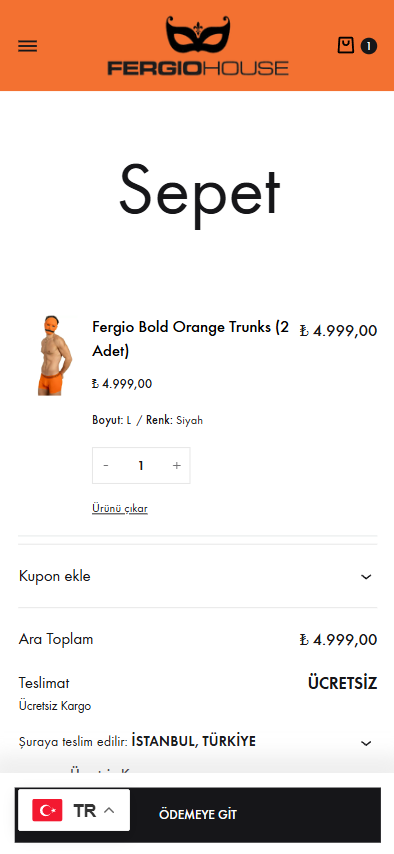Open the shopping bag cart icon
The image size is (394, 854).
click(x=345, y=45)
